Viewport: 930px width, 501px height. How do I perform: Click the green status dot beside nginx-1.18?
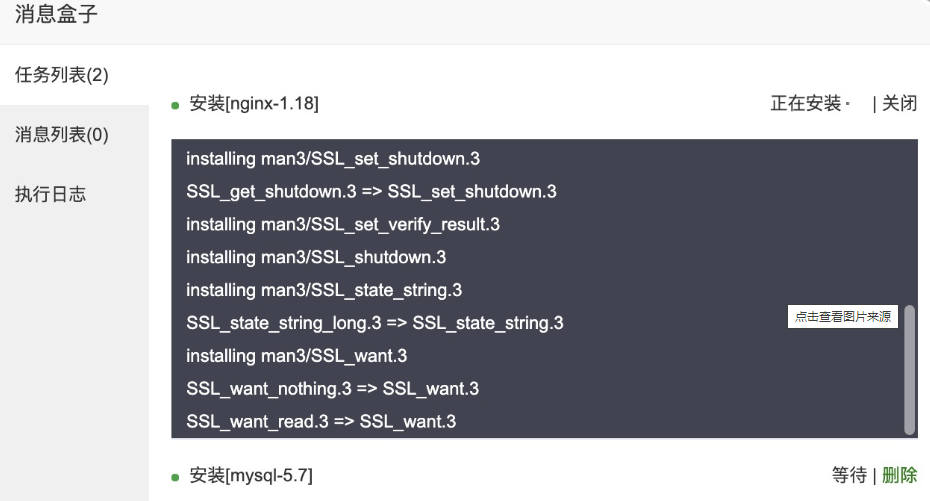tap(175, 104)
